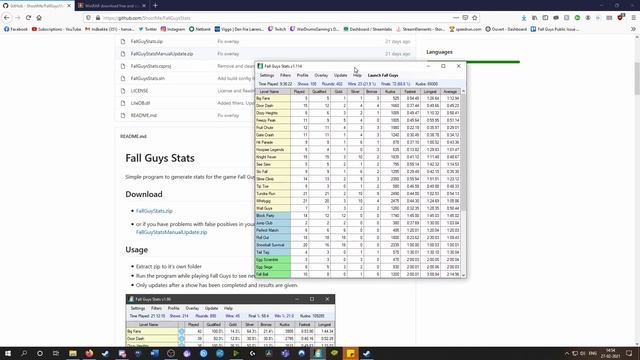This screenshot has height=360, width=640.
Task: Open Settings menu in Fall Guys Stats
Action: pyautogui.click(x=267, y=76)
